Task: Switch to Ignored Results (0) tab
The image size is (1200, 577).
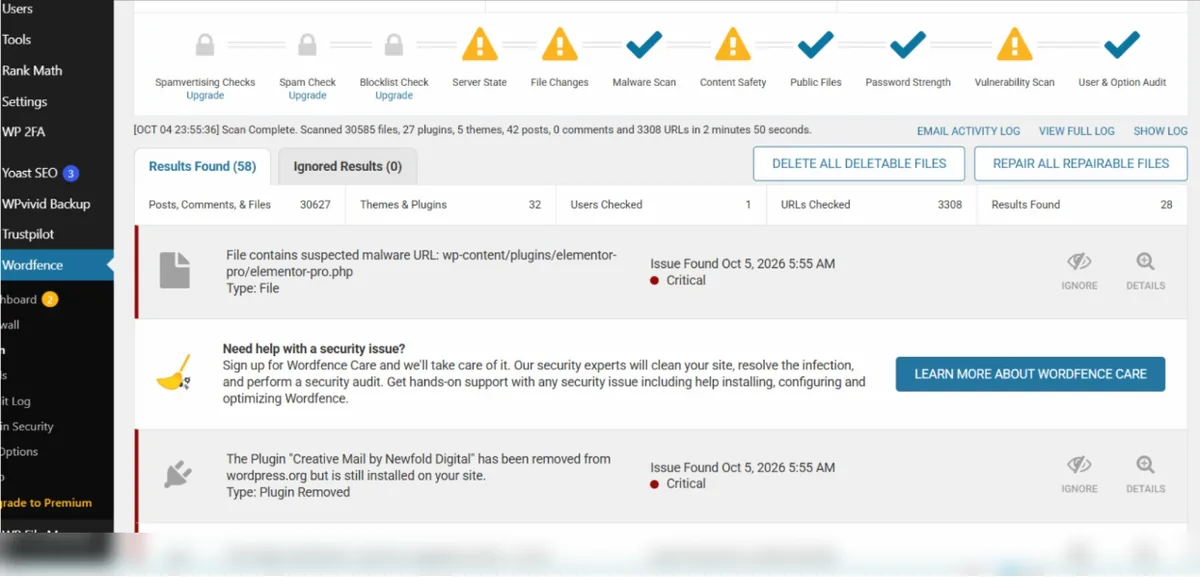Action: point(347,166)
